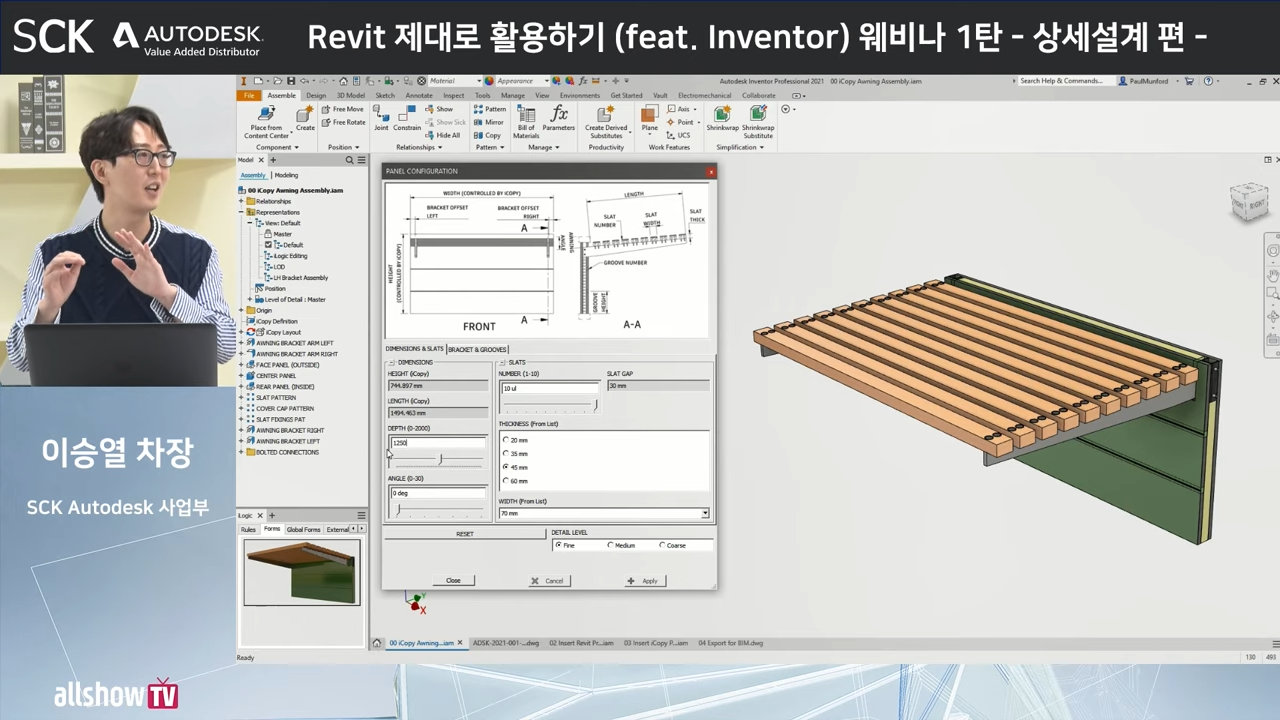Click the DEPTH slider handle
1280x720 pixels.
pos(441,459)
